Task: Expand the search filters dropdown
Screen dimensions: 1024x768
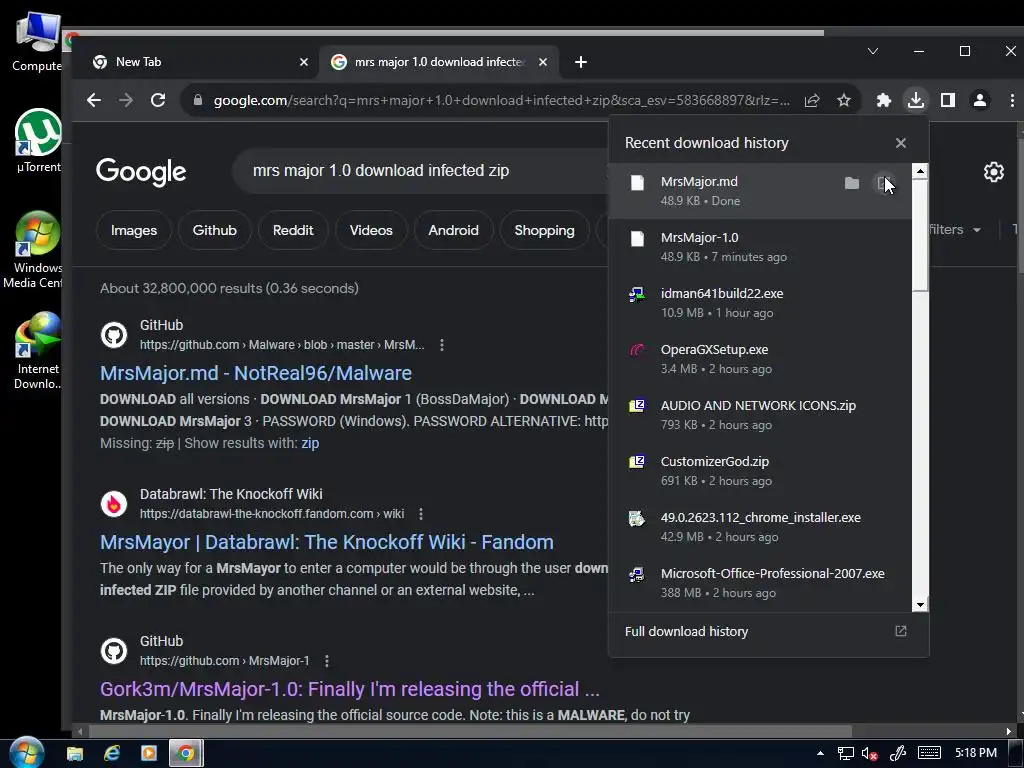Action: 955,230
